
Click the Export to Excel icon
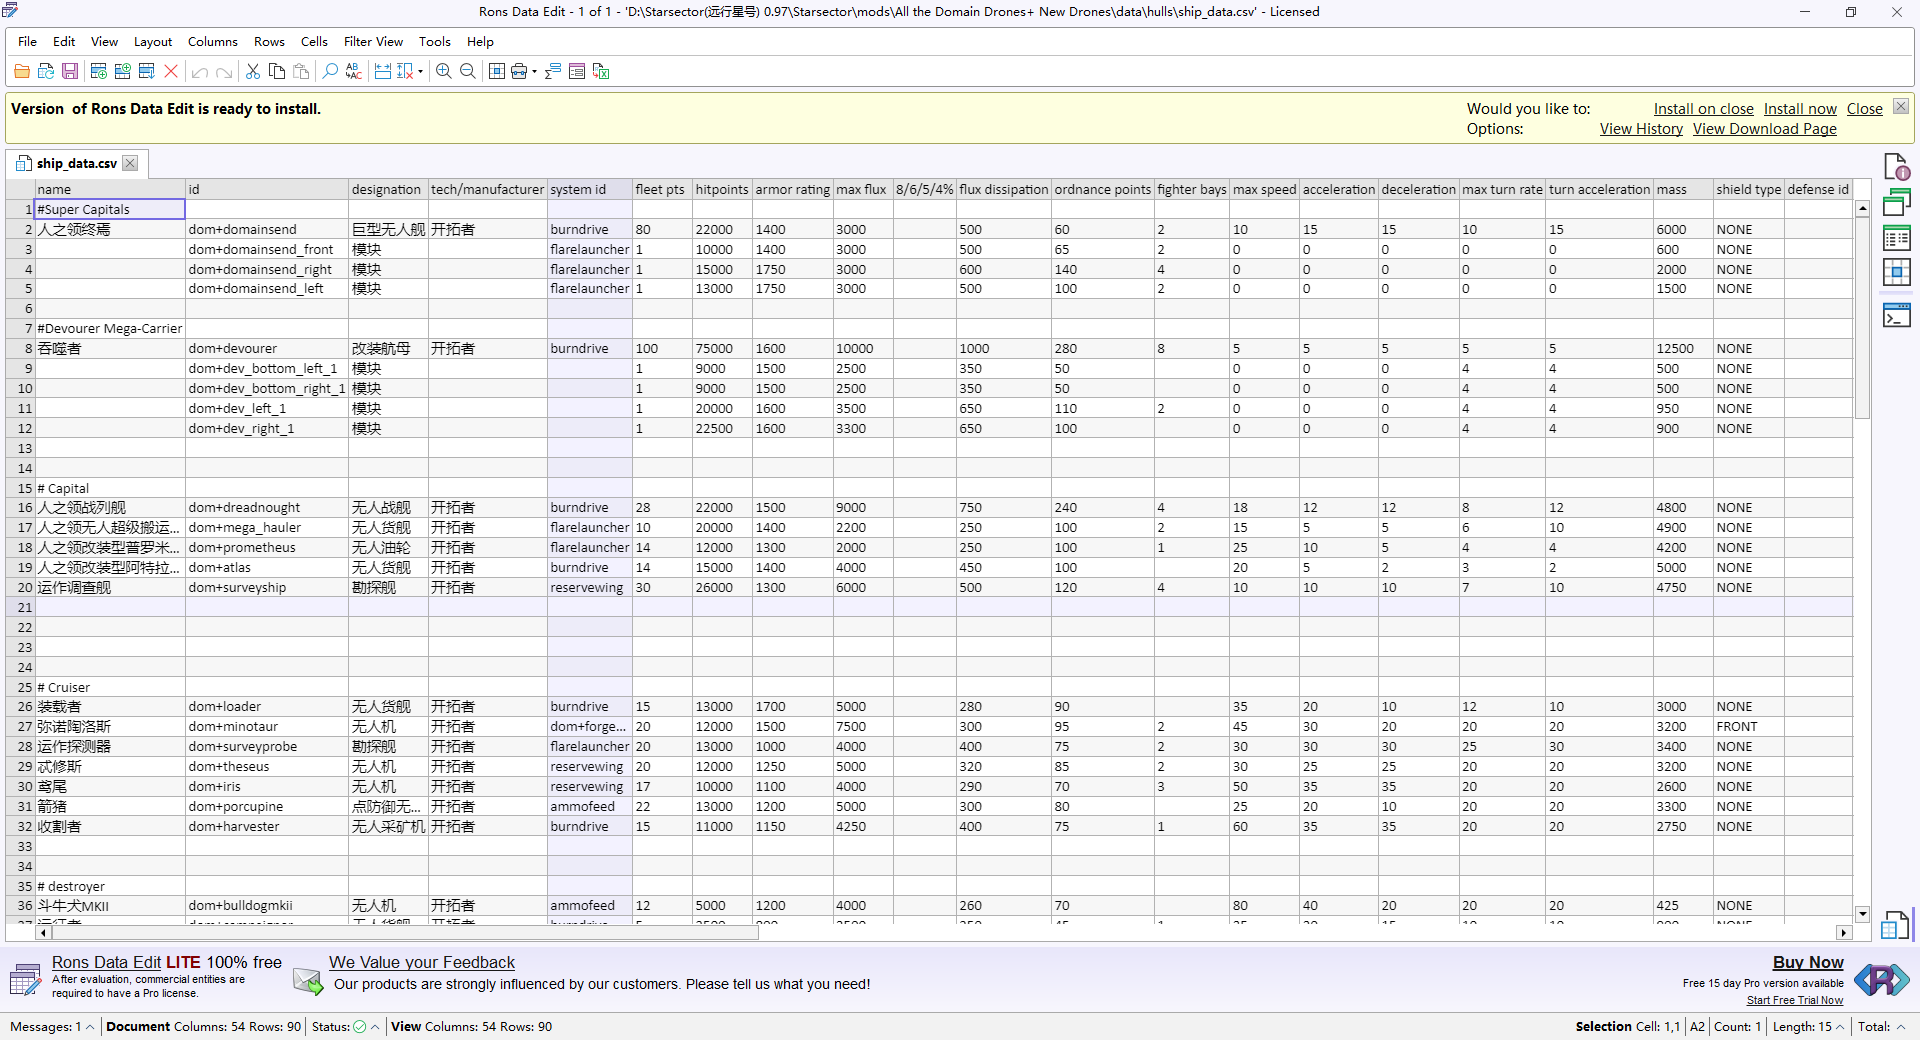pos(601,71)
